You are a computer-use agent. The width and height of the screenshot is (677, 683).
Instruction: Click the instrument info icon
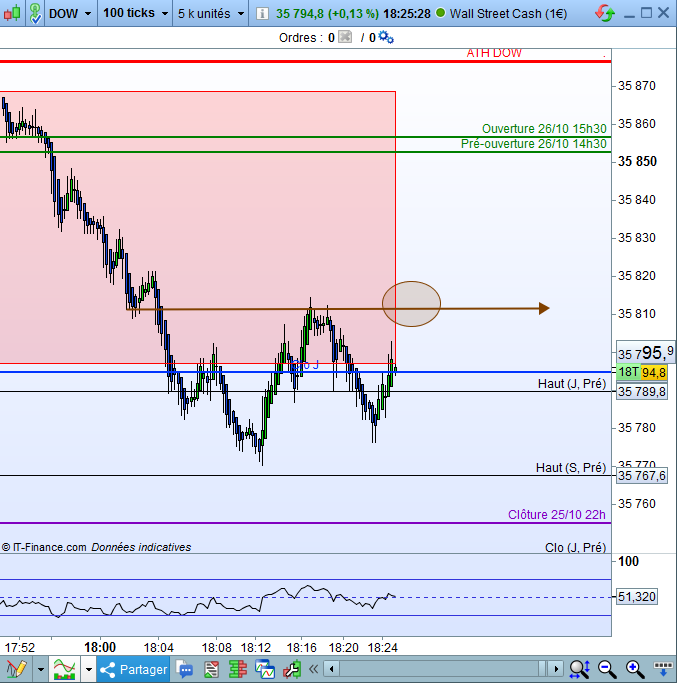pyautogui.click(x=262, y=14)
